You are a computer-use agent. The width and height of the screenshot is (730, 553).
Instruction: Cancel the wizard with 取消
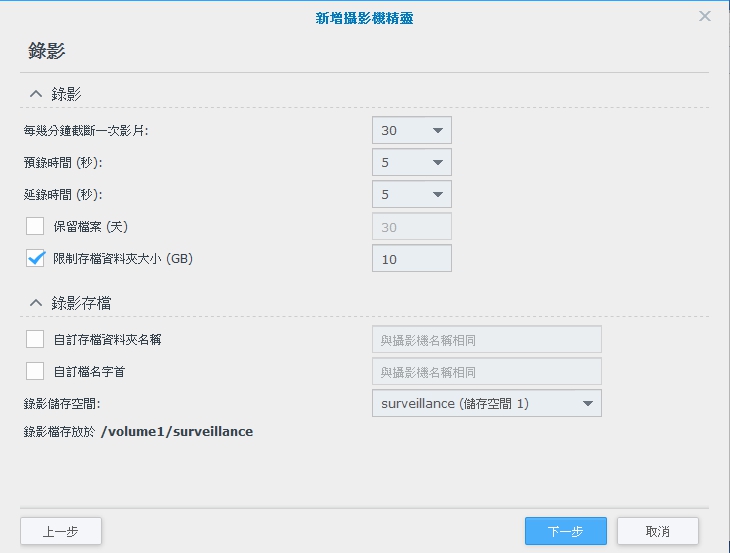658,531
